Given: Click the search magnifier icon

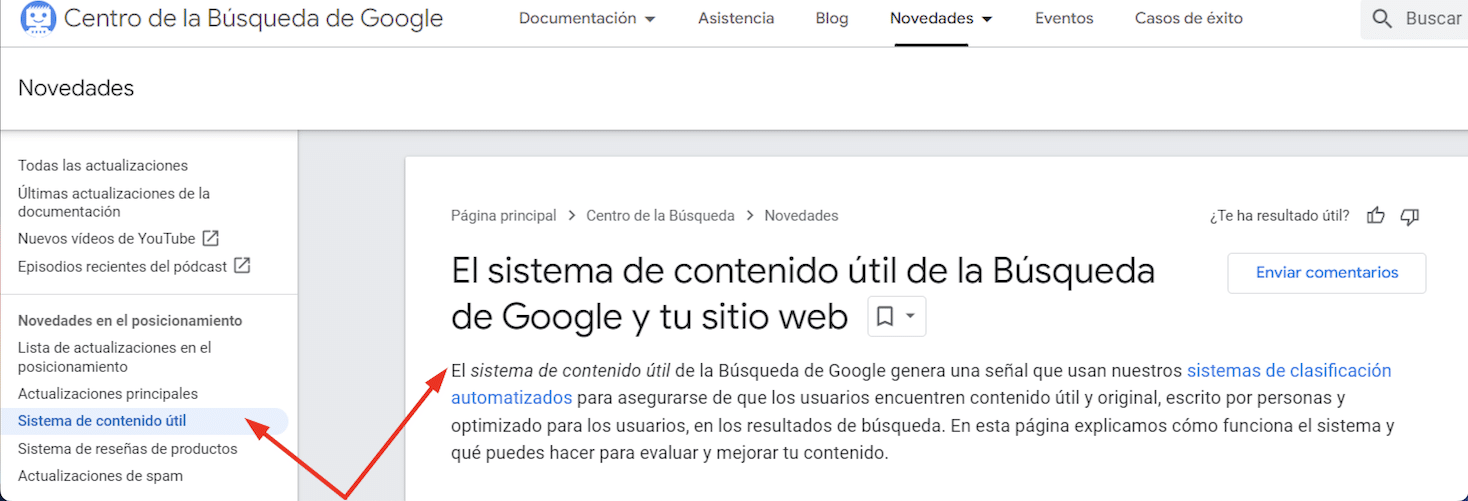Looking at the screenshot, I should click(1382, 19).
